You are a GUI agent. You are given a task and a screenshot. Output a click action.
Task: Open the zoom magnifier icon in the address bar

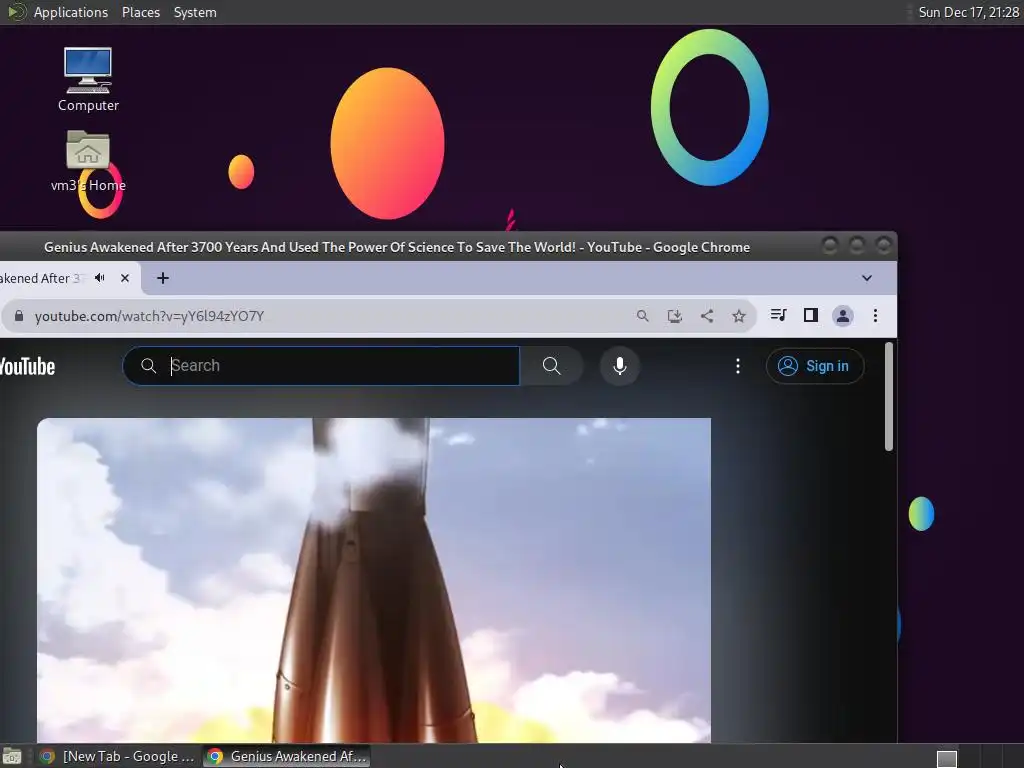point(643,316)
